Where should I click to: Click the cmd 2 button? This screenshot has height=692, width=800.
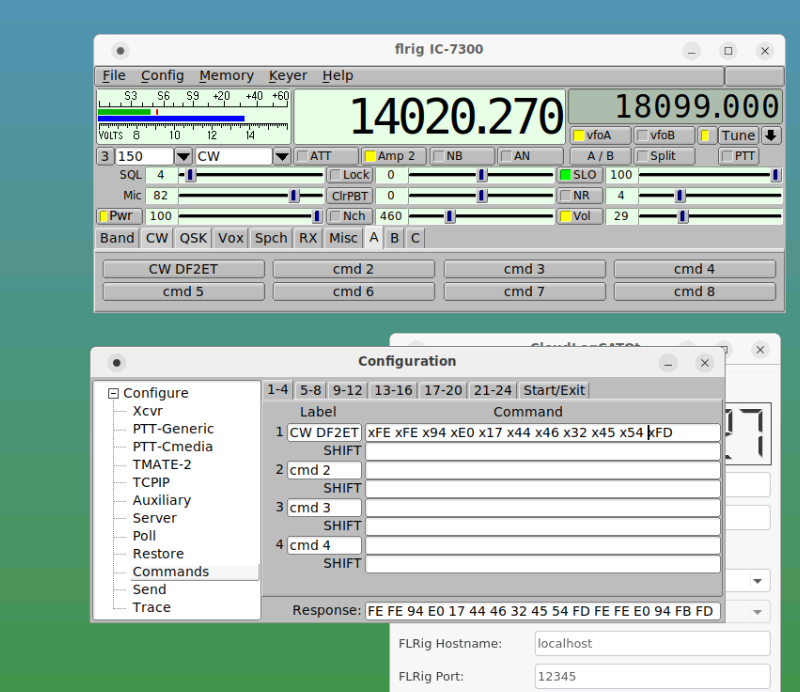coord(354,269)
